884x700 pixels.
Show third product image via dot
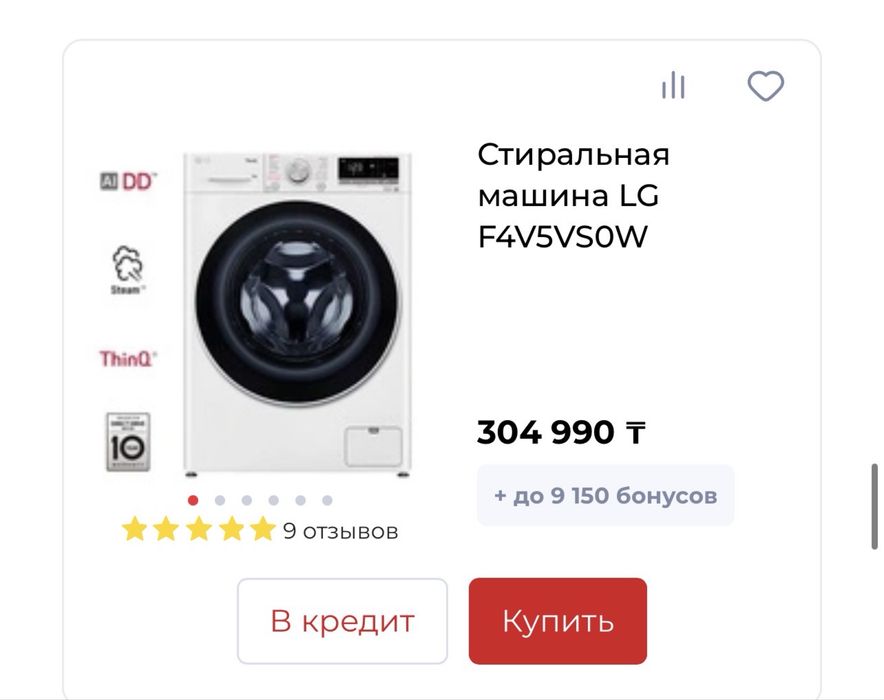pyautogui.click(x=246, y=500)
